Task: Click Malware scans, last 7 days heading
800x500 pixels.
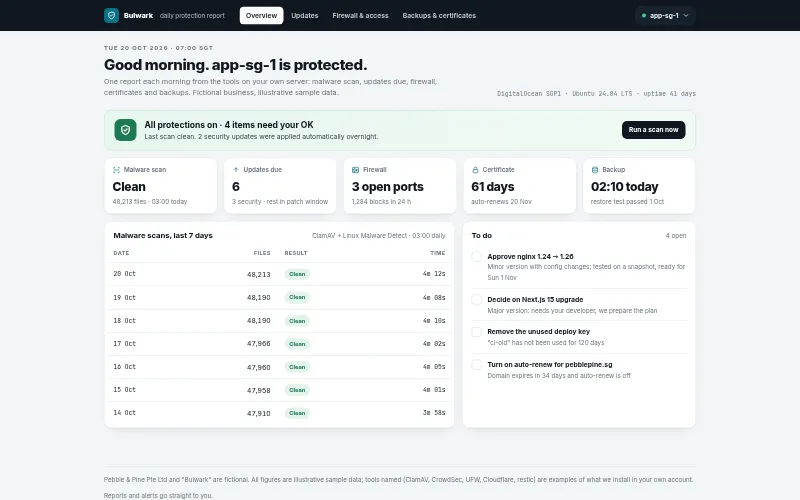Action: pyautogui.click(x=163, y=236)
